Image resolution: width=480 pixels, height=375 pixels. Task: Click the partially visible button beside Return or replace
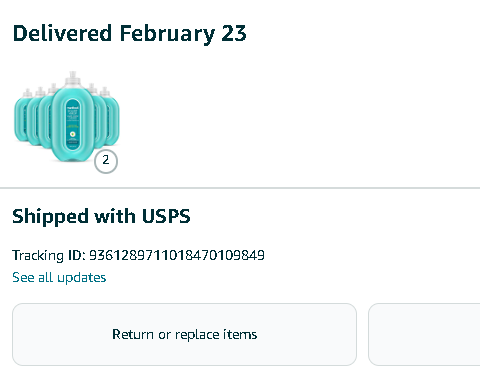coord(424,334)
